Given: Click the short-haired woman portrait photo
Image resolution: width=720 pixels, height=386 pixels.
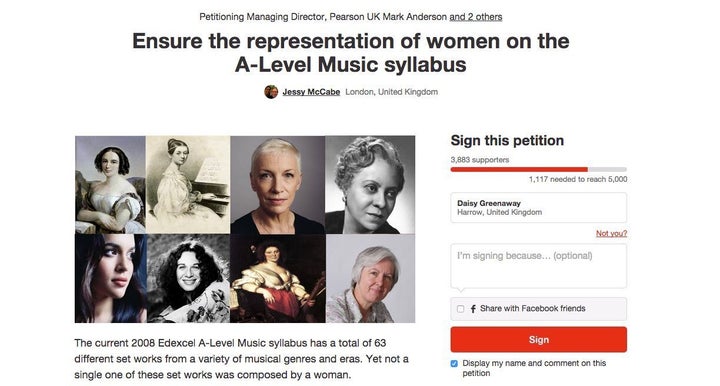Looking at the screenshot, I should coord(278,185).
